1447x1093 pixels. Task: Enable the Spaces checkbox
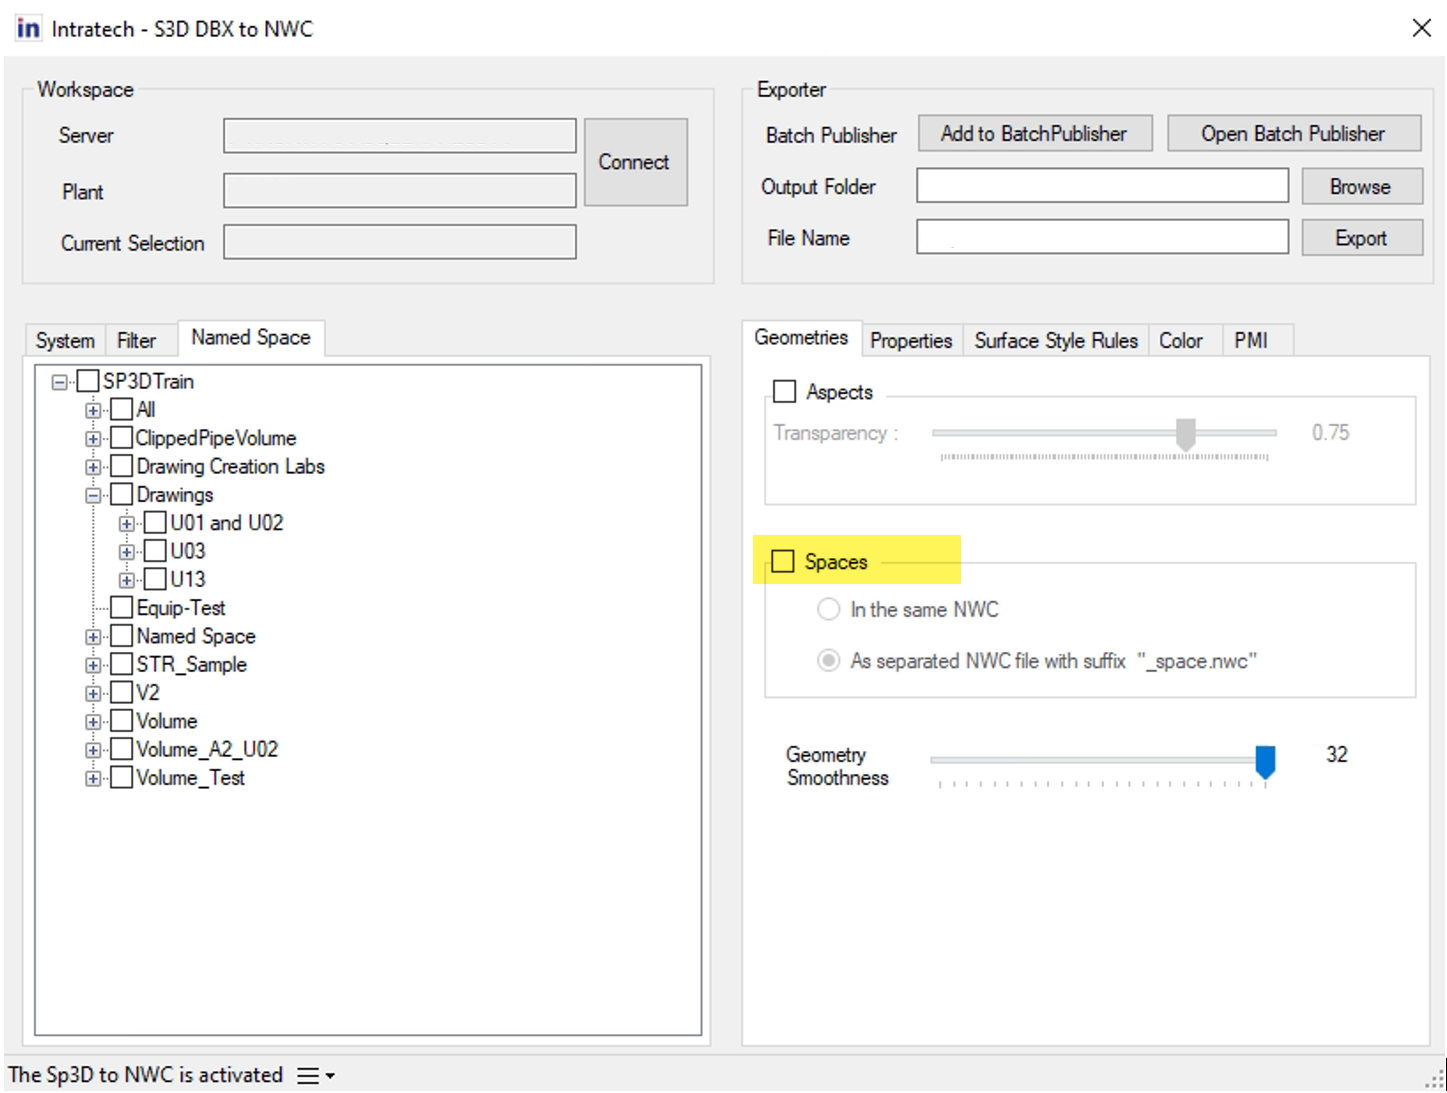(784, 561)
